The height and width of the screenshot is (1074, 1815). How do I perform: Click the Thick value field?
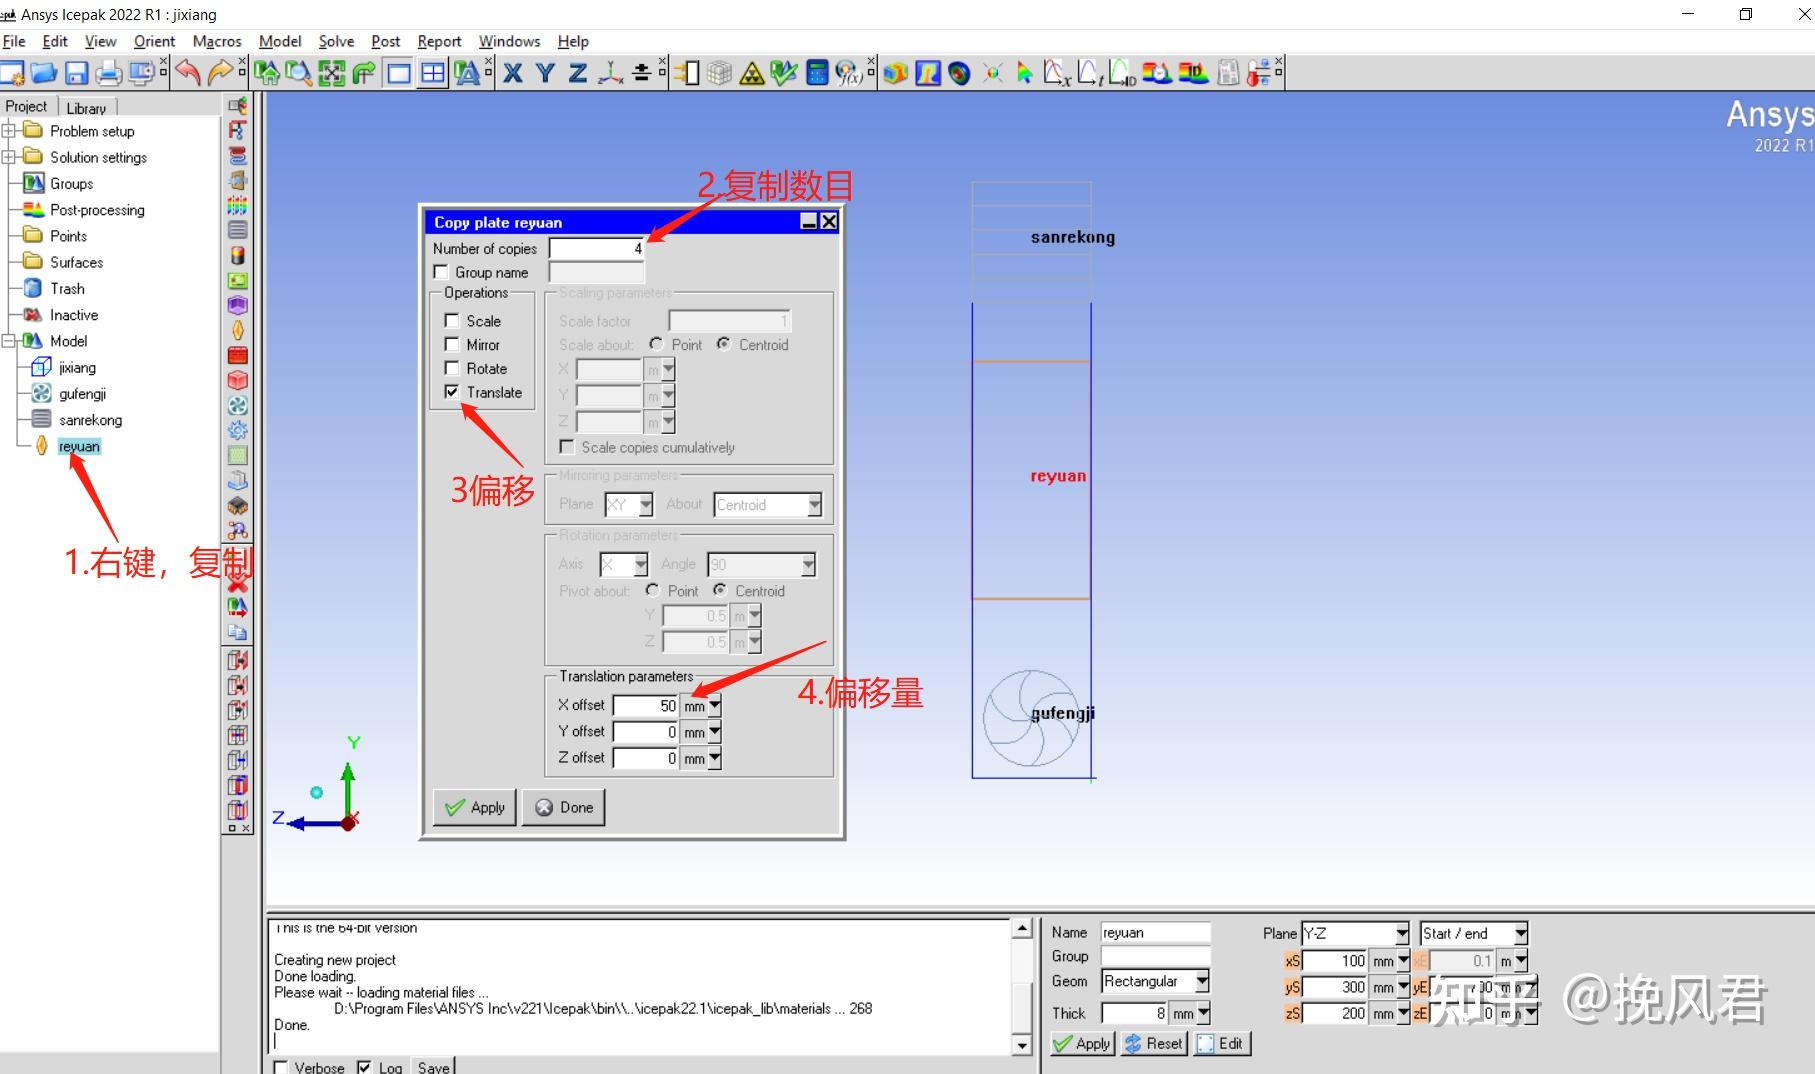(x=1134, y=1013)
